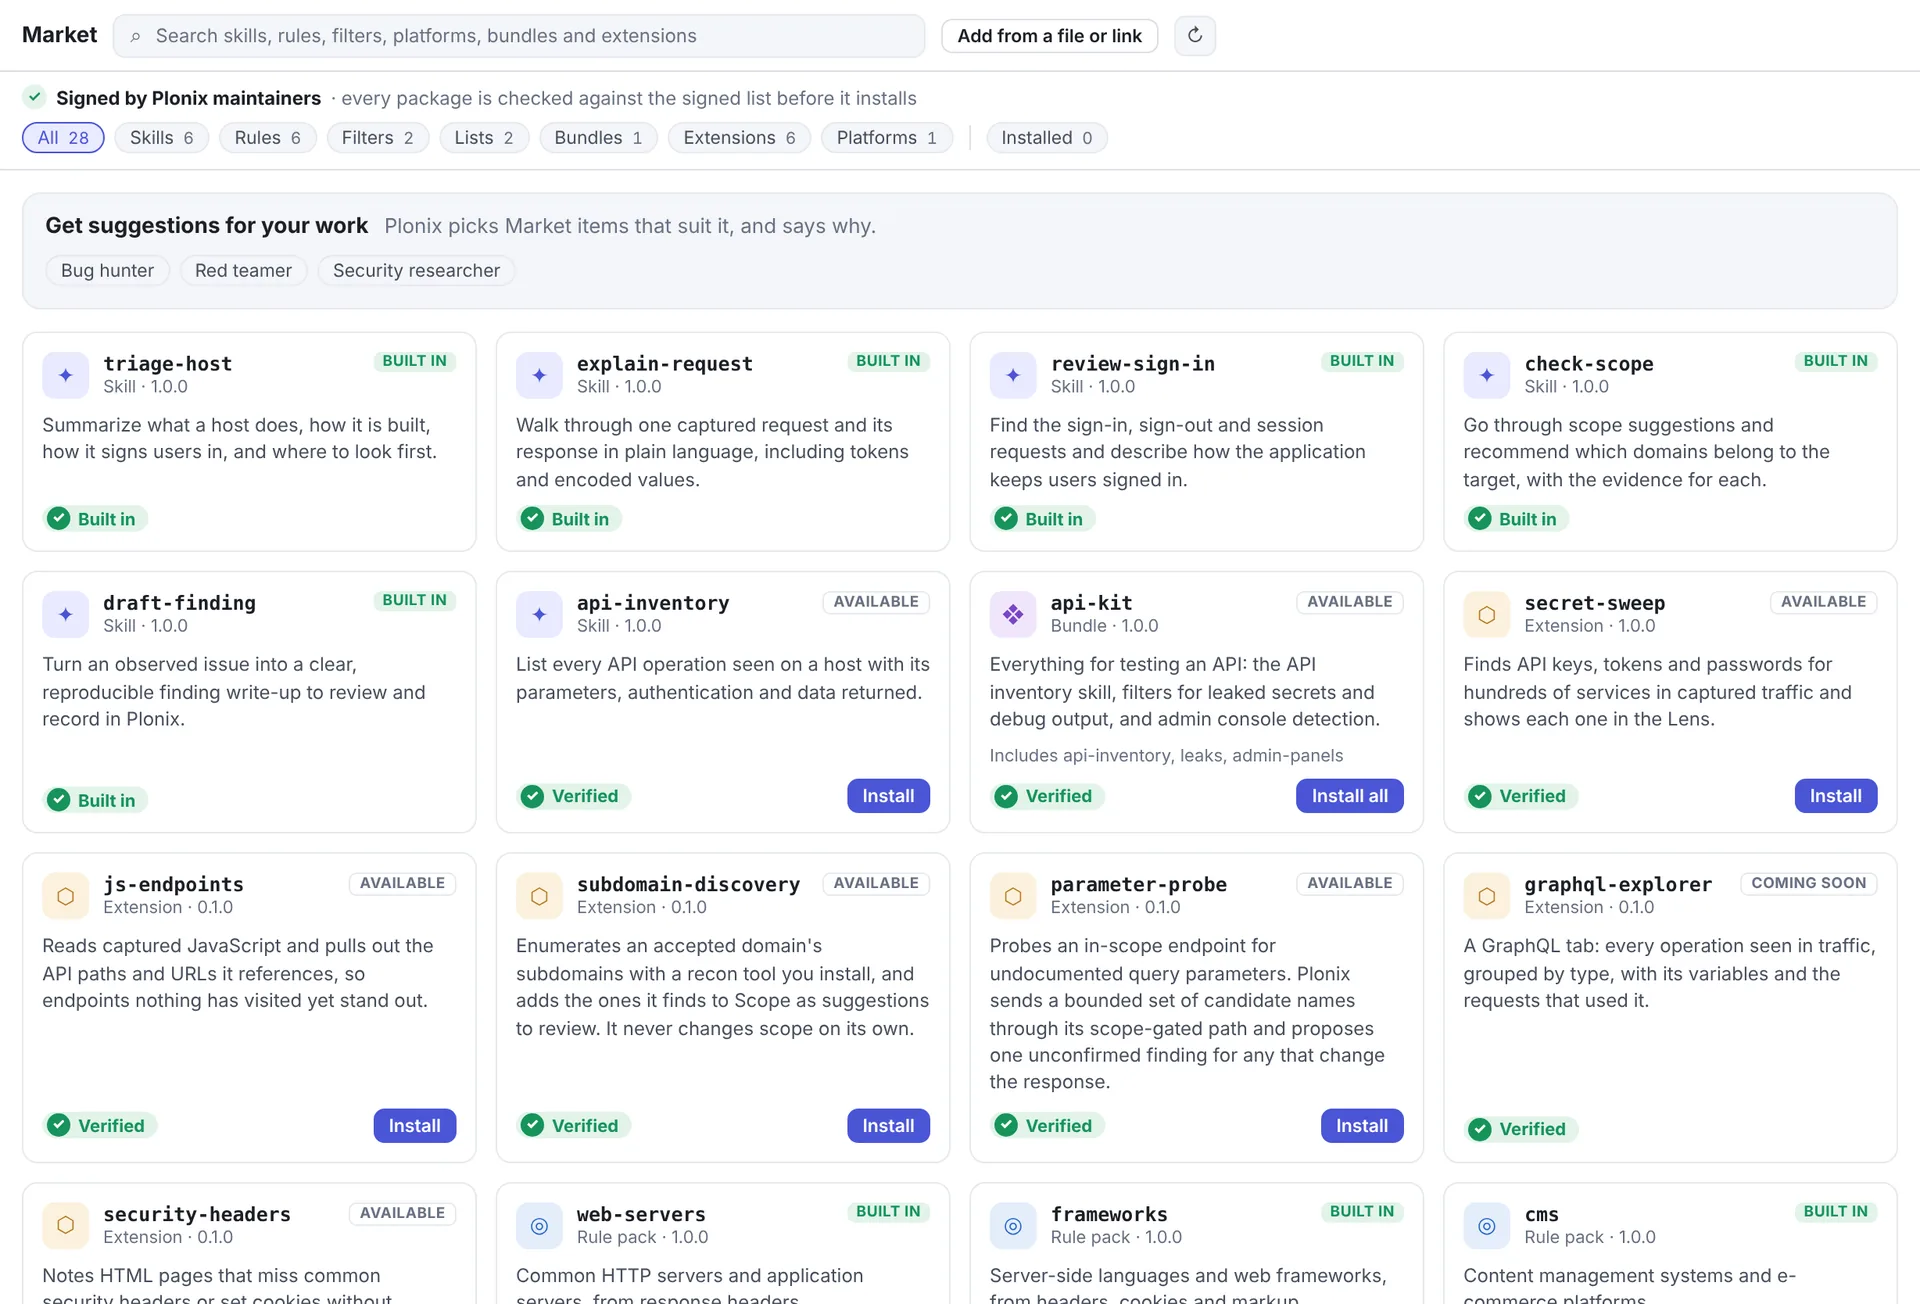Click the check-scope skill icon
The height and width of the screenshot is (1304, 1920).
tap(1487, 375)
